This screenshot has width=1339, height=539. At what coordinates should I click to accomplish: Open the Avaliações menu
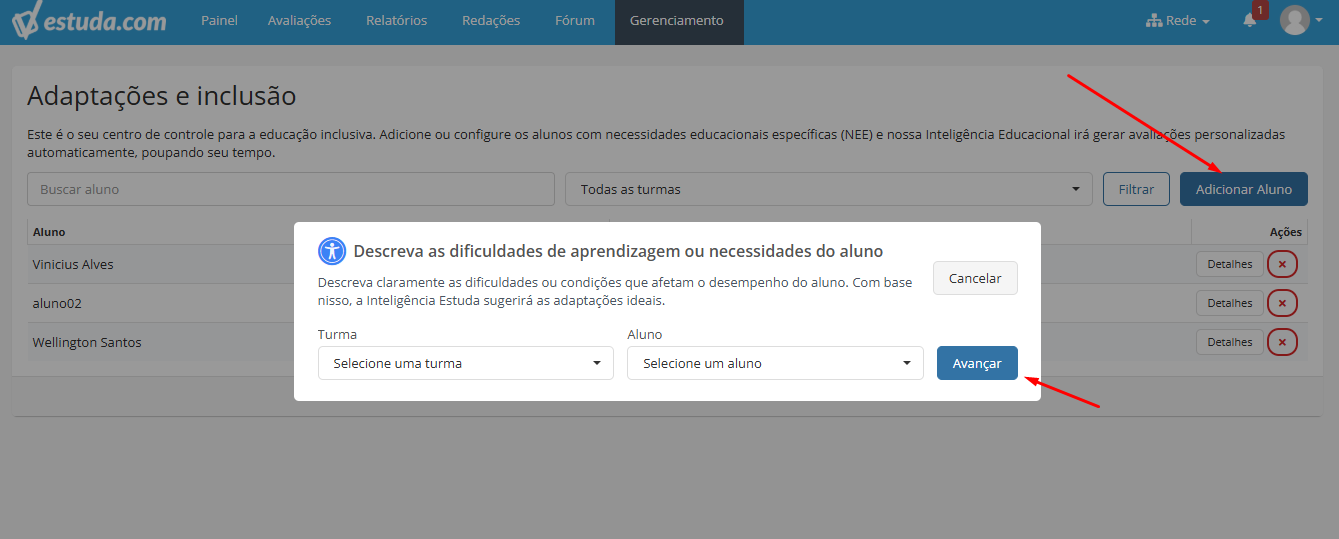click(299, 21)
